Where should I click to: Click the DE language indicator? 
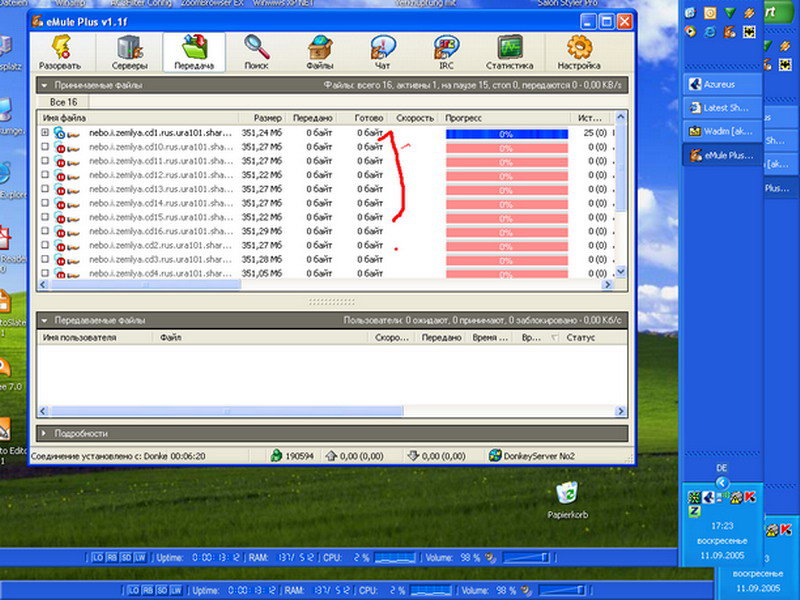coord(721,468)
